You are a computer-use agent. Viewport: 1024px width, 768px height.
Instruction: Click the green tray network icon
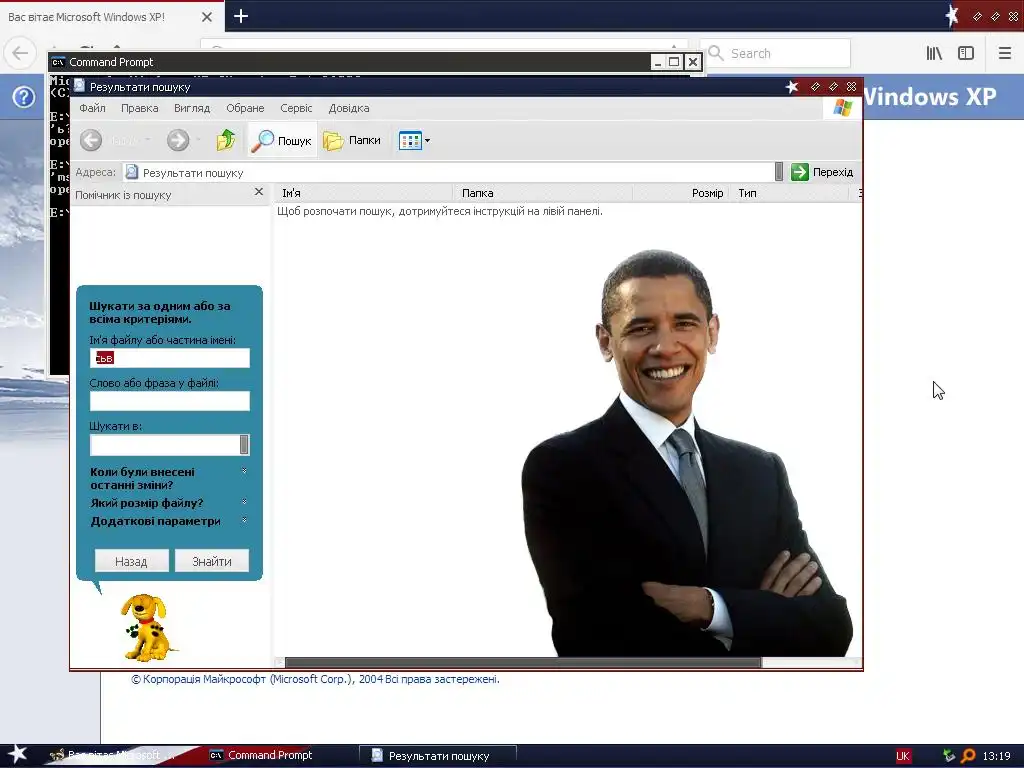click(949, 756)
